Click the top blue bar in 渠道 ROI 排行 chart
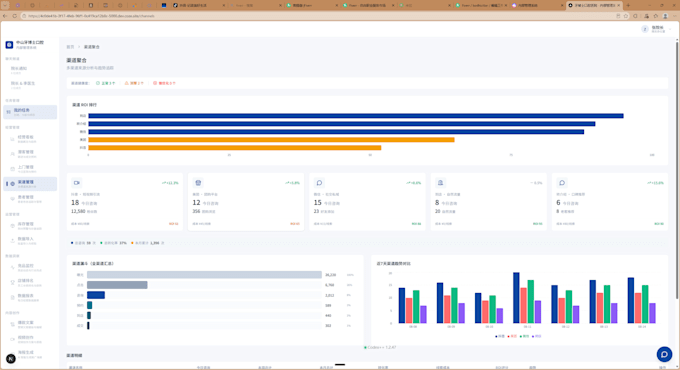 [x=356, y=116]
